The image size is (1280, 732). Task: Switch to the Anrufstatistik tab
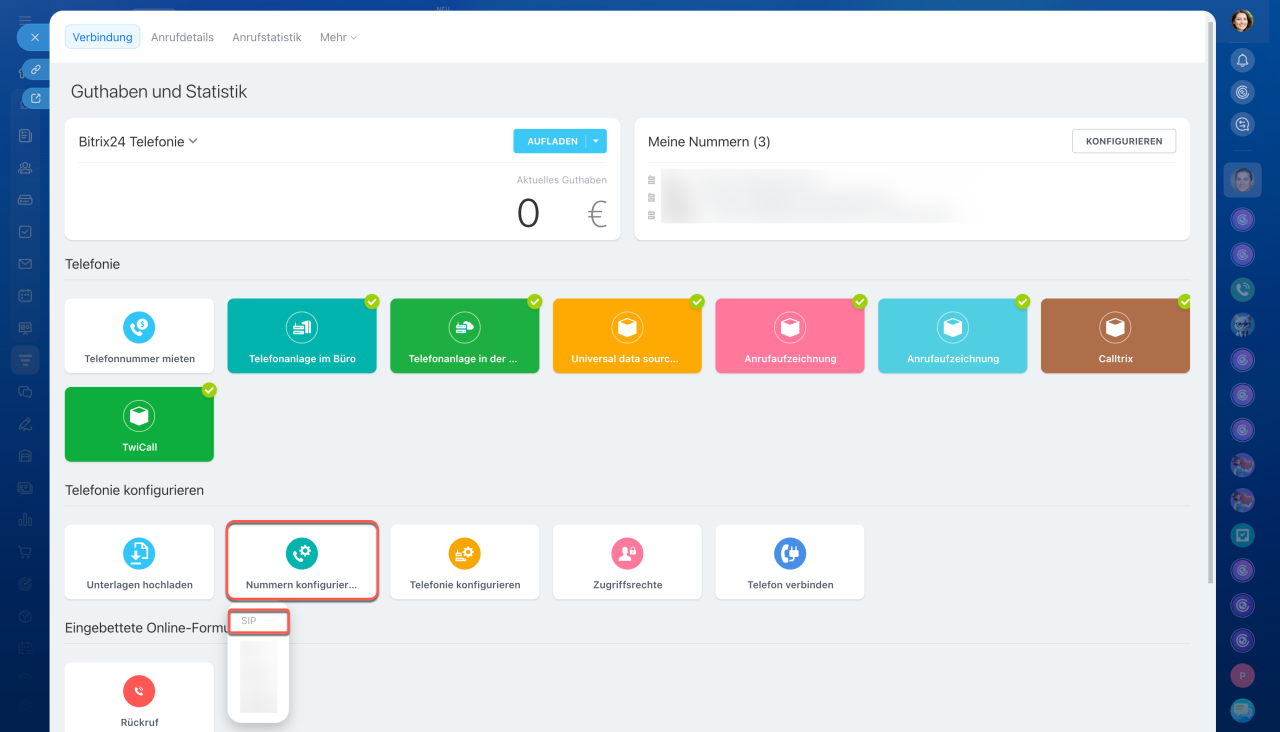click(266, 37)
